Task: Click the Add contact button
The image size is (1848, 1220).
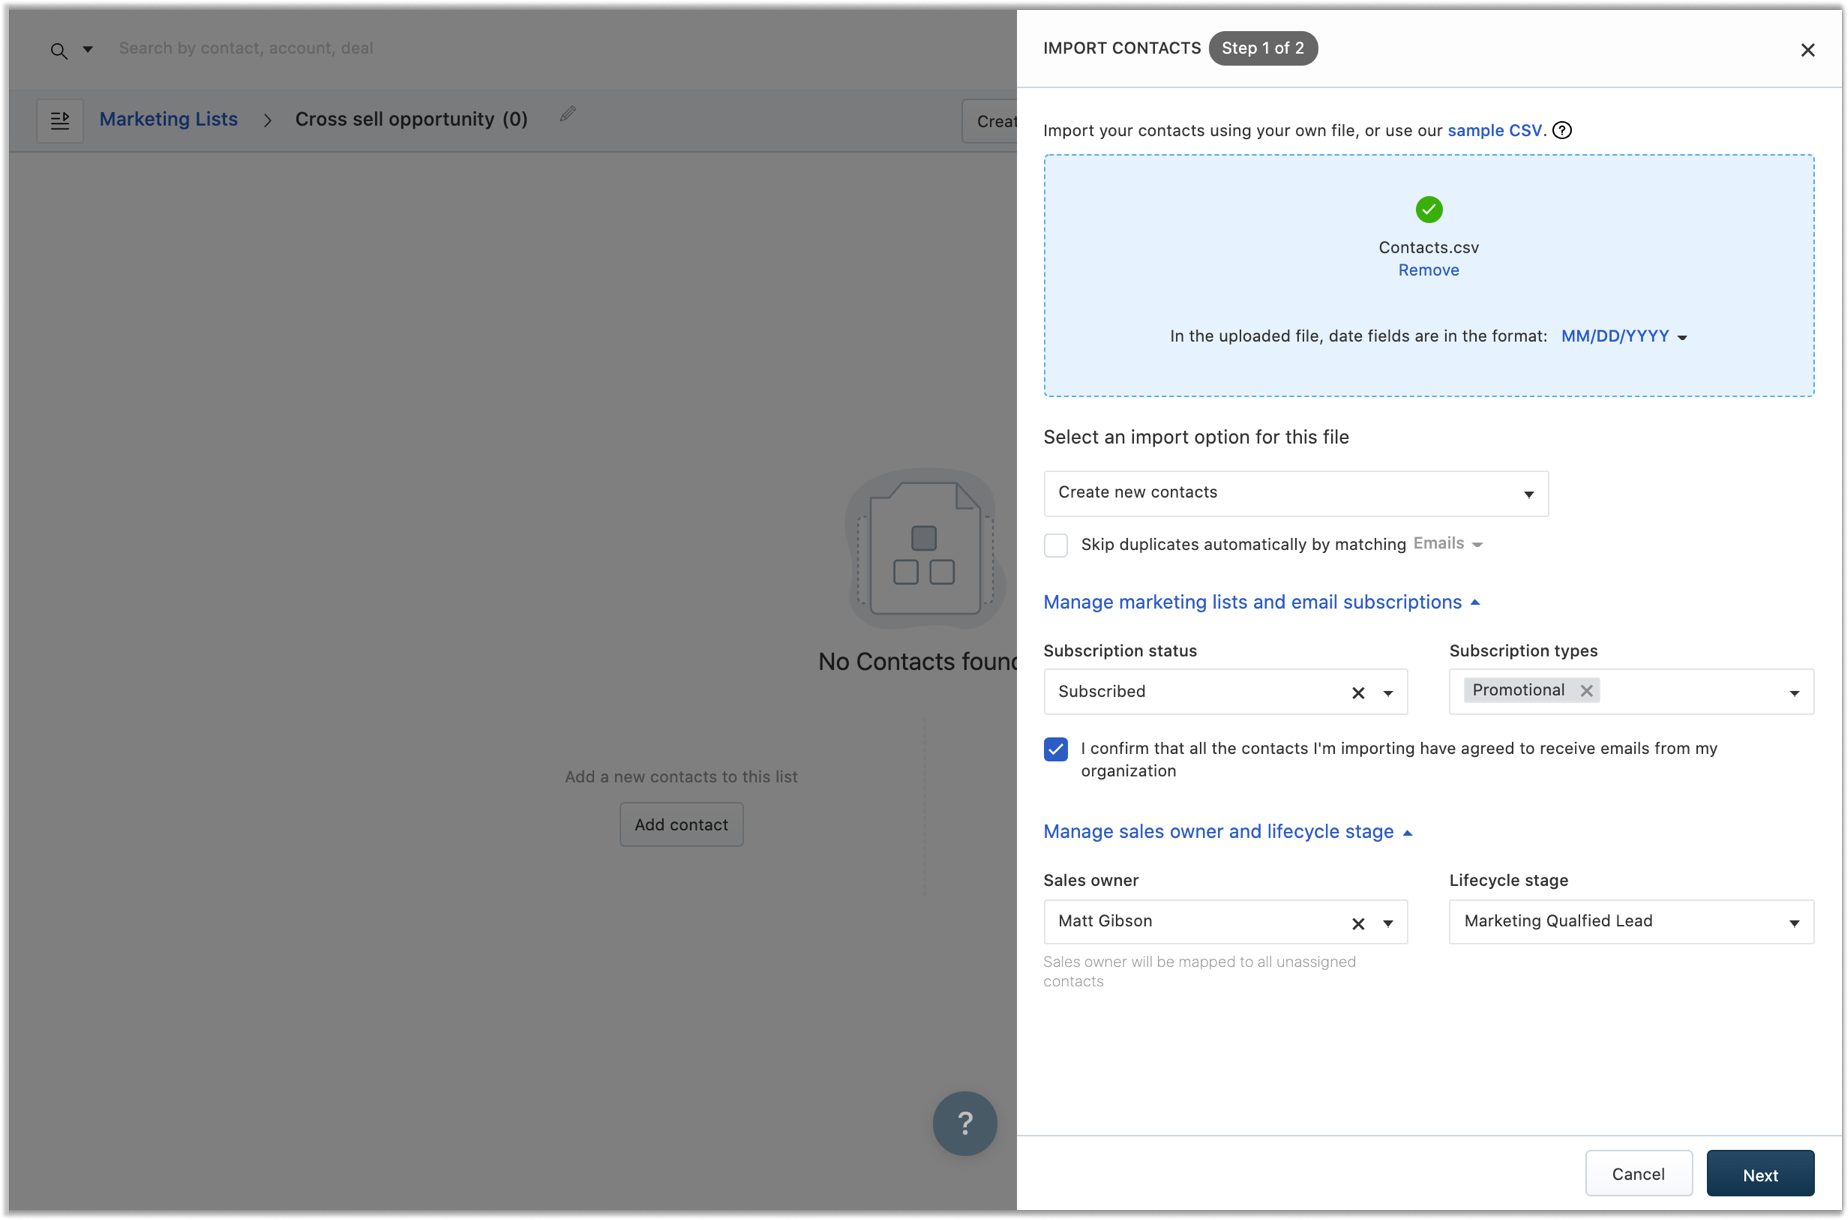Action: (x=681, y=825)
